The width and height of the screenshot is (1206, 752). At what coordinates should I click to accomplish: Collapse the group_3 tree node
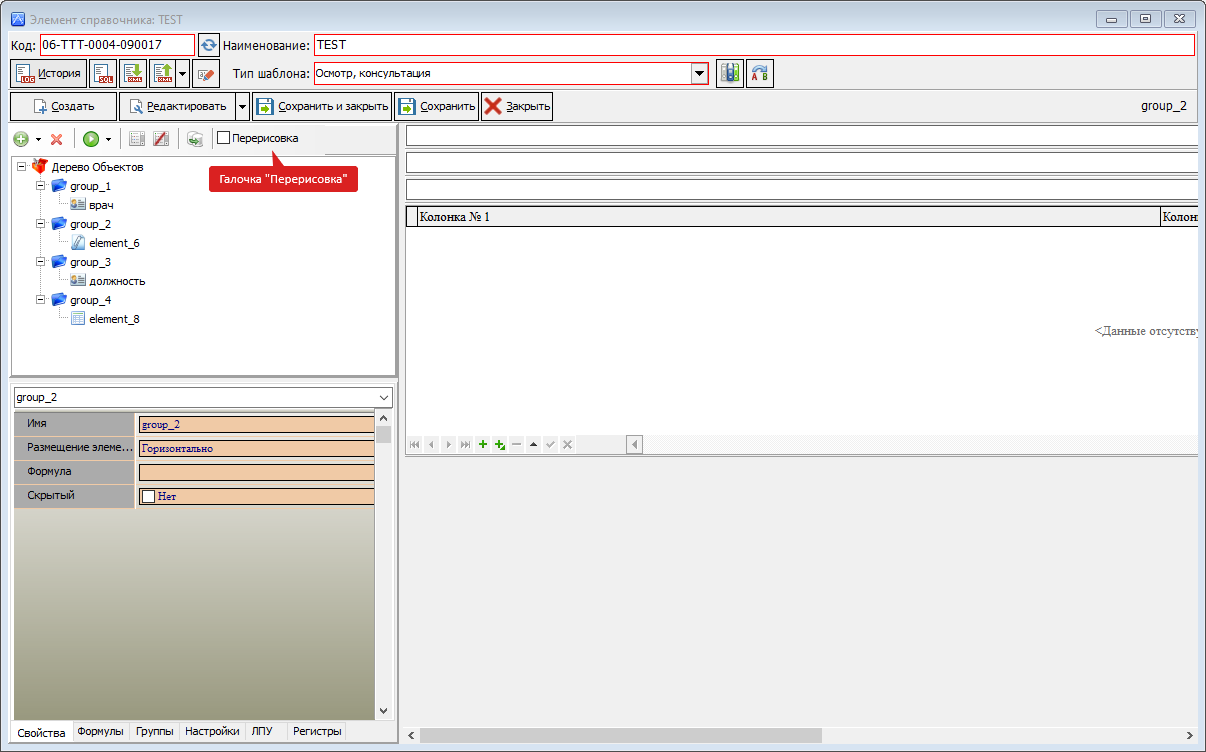tap(41, 262)
